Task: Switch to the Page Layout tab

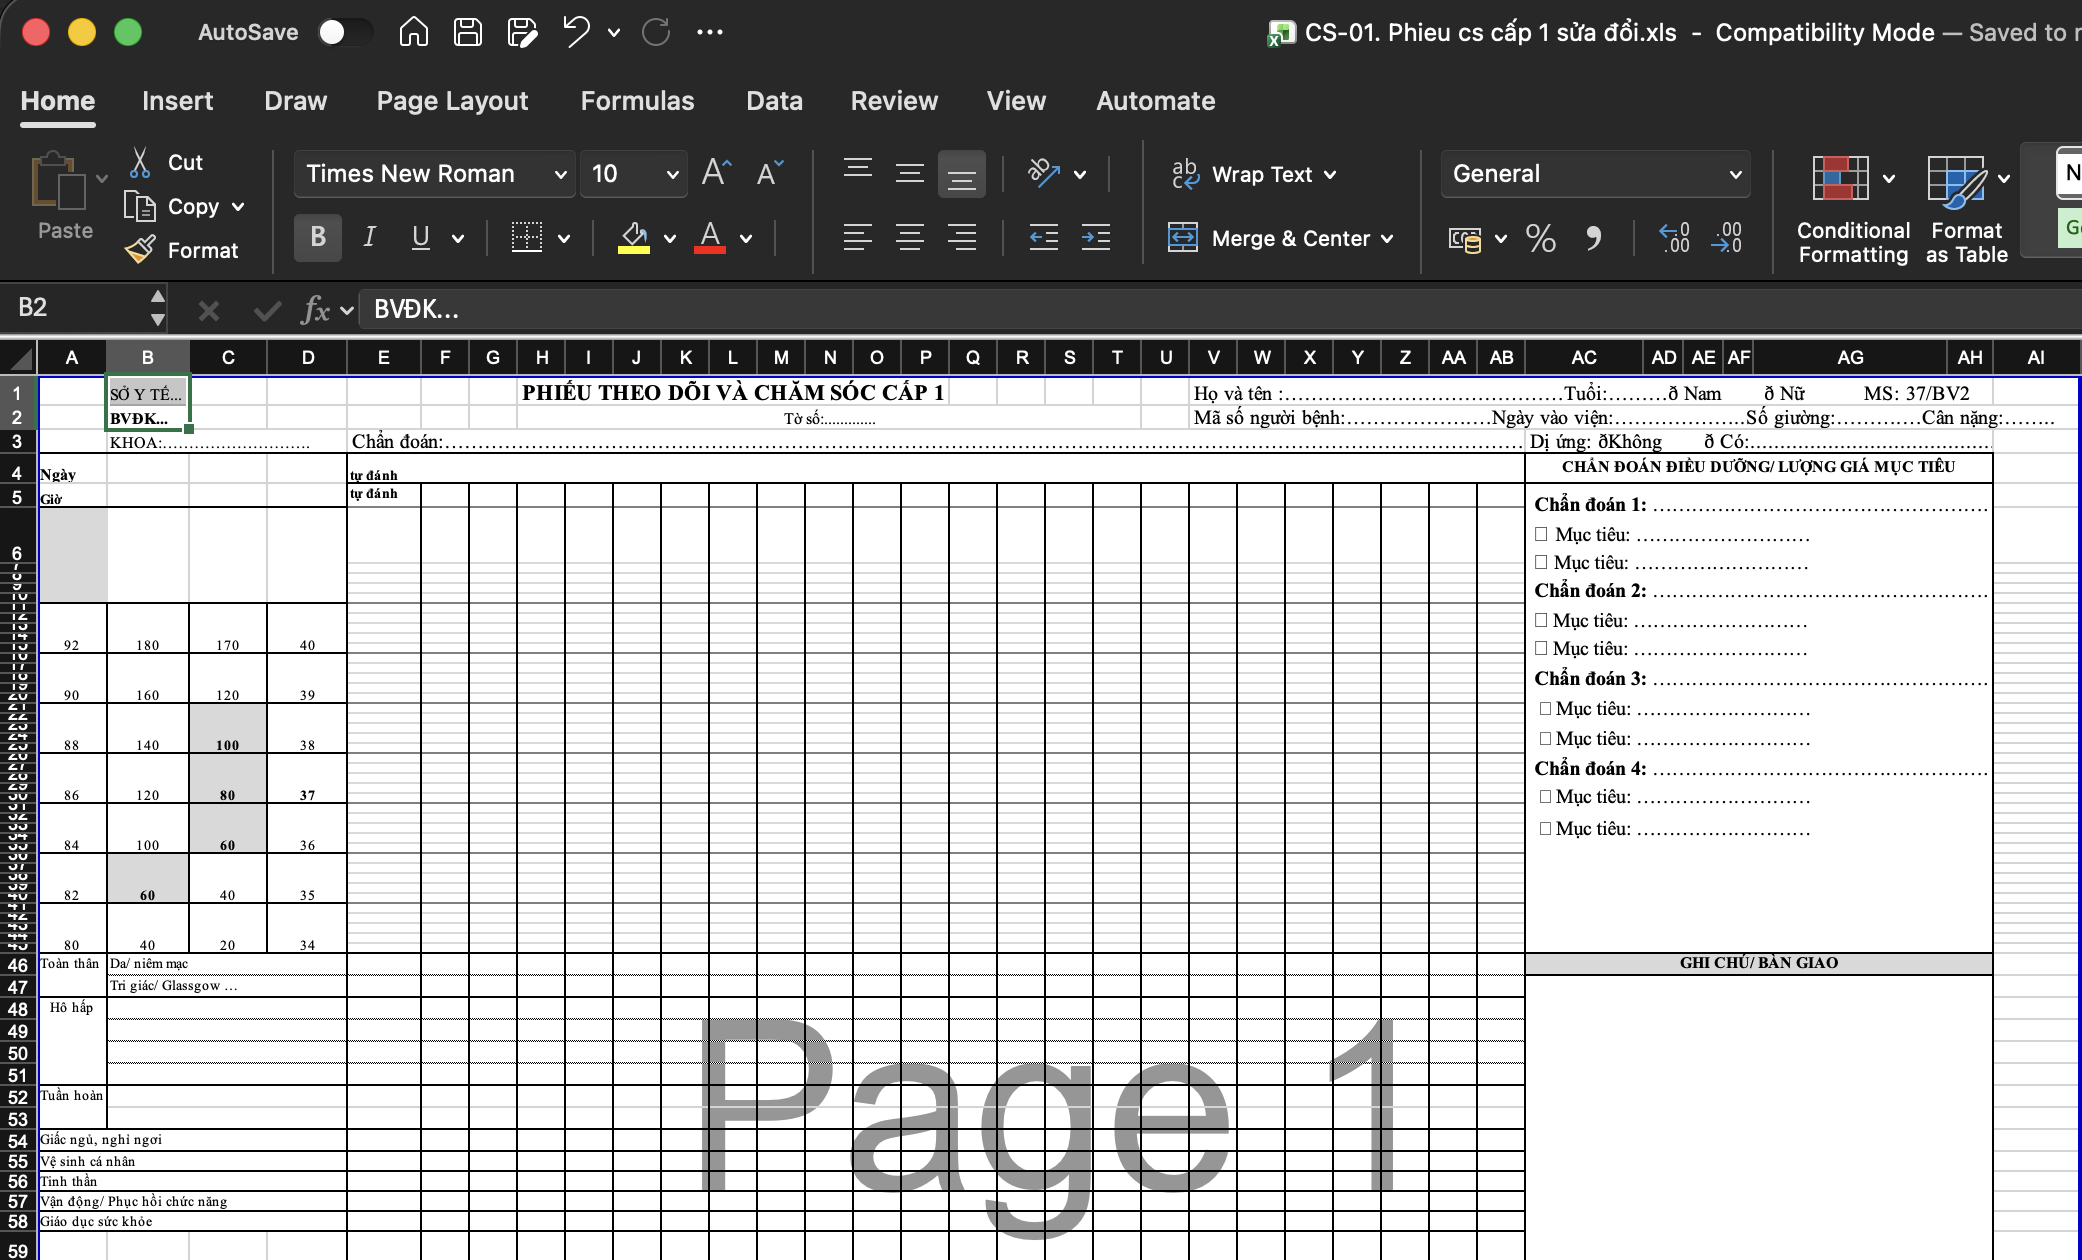Action: pyautogui.click(x=452, y=101)
